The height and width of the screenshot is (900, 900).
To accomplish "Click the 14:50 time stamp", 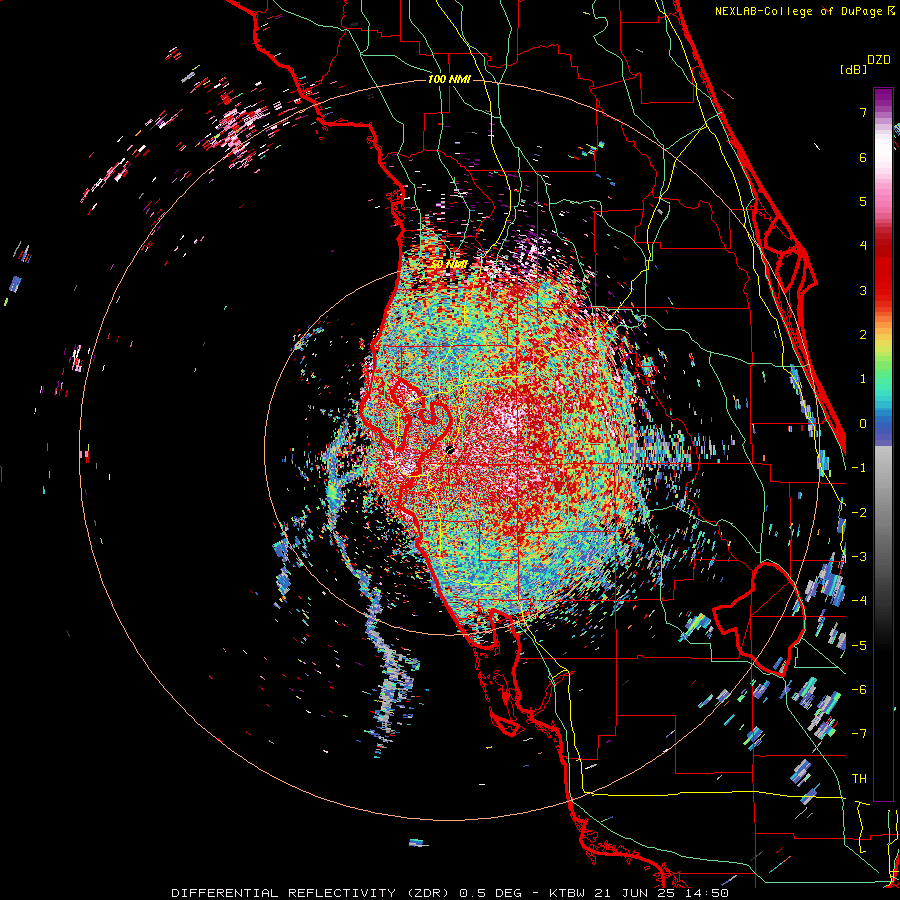I will click(705, 893).
